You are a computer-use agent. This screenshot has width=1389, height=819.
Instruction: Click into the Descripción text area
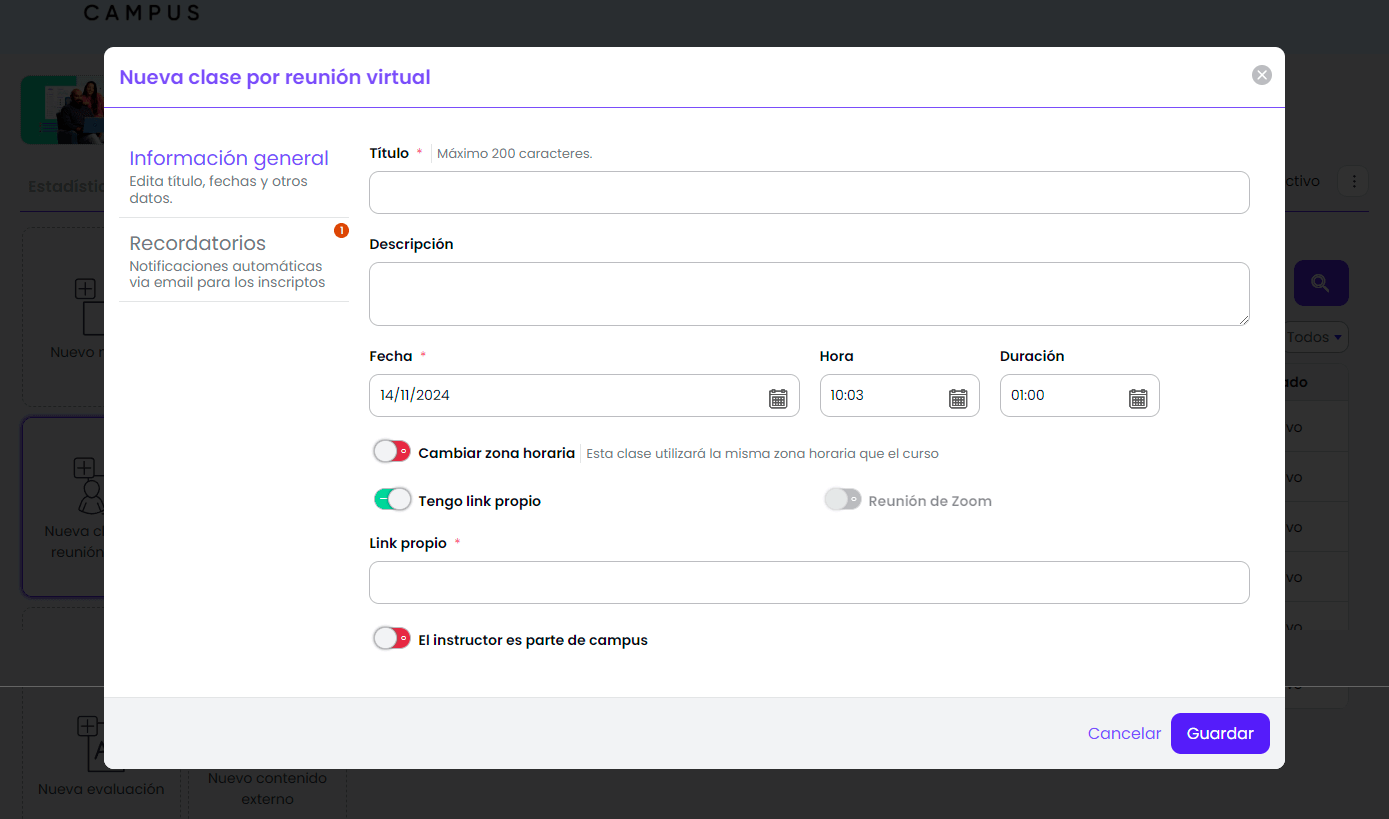click(809, 294)
